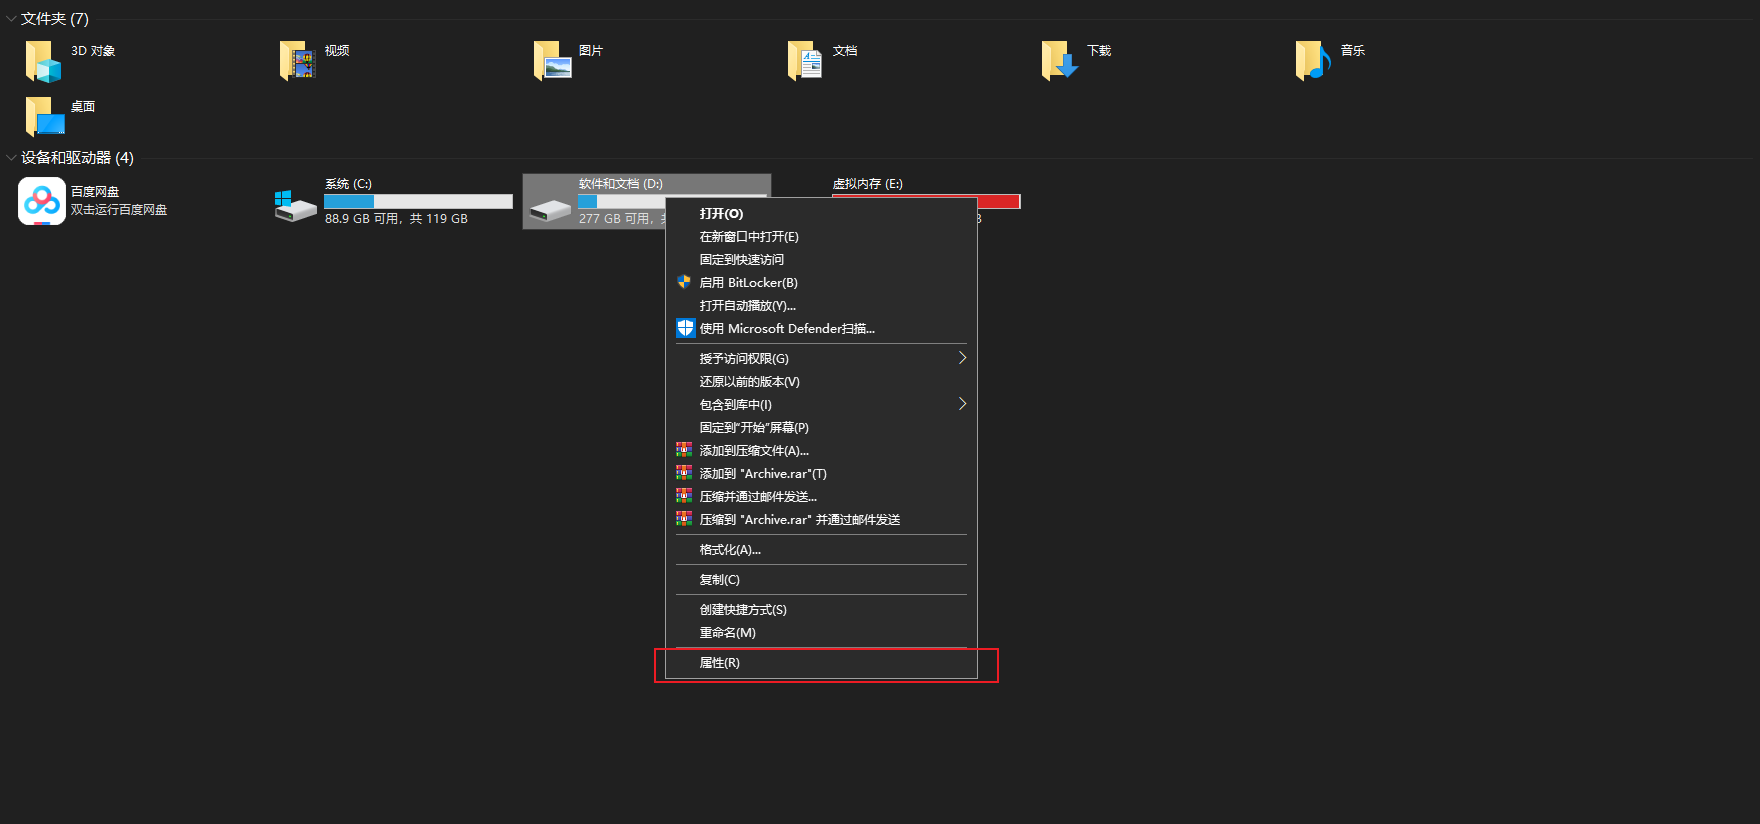Screen dimensions: 1760x824
Task: Click the 音乐 folder label
Action: point(1353,51)
